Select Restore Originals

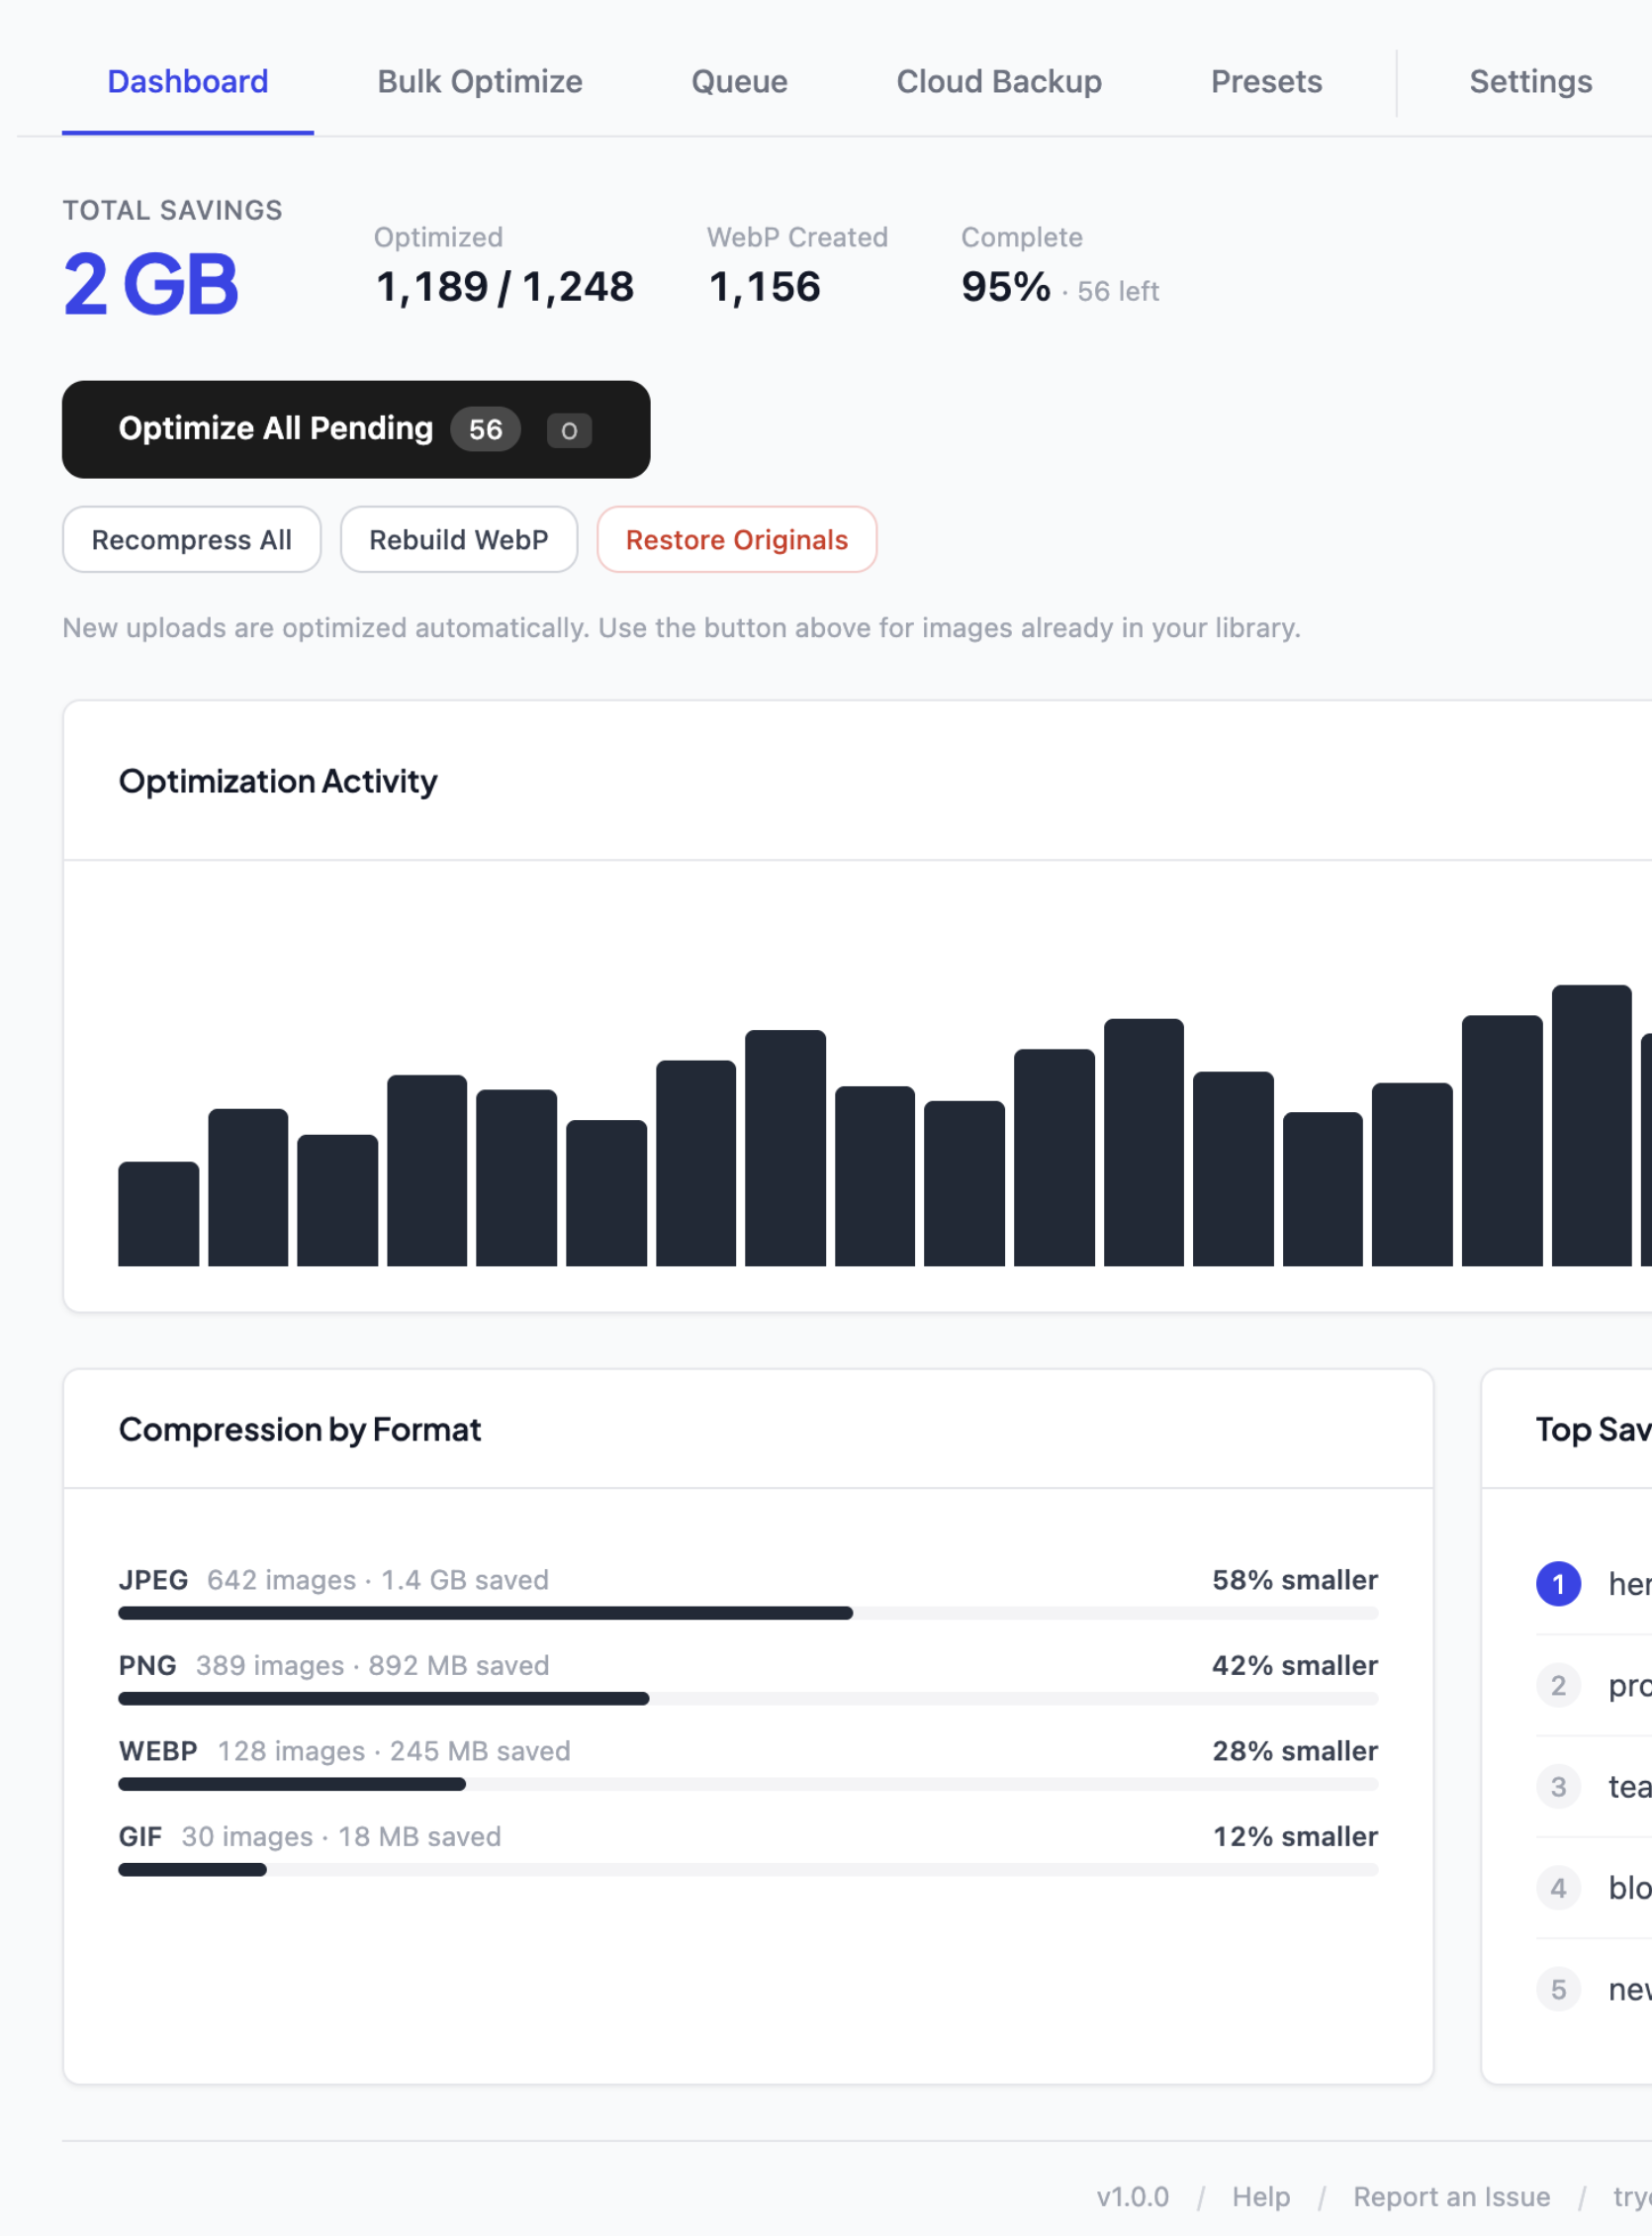737,540
